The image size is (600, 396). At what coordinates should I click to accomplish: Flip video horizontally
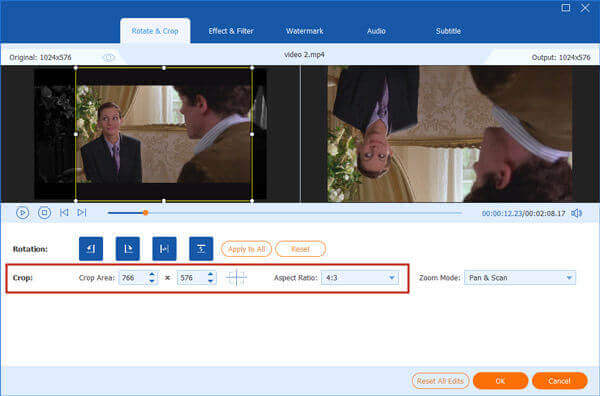pos(164,249)
